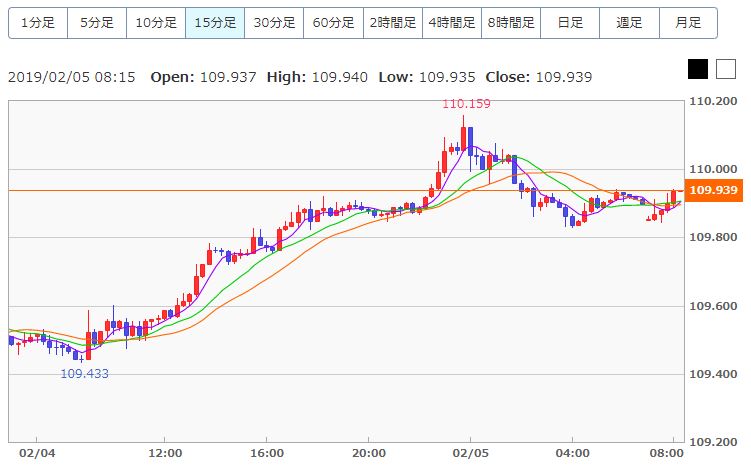Screen dimensions: 751x469
Task: Click the 12:00 time axis label
Action: pos(165,453)
